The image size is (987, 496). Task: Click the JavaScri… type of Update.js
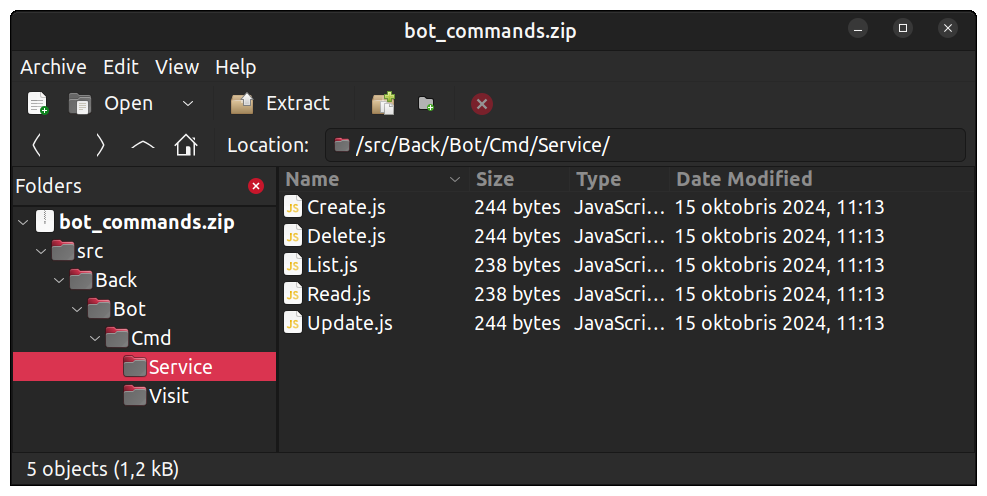pyautogui.click(x=619, y=323)
